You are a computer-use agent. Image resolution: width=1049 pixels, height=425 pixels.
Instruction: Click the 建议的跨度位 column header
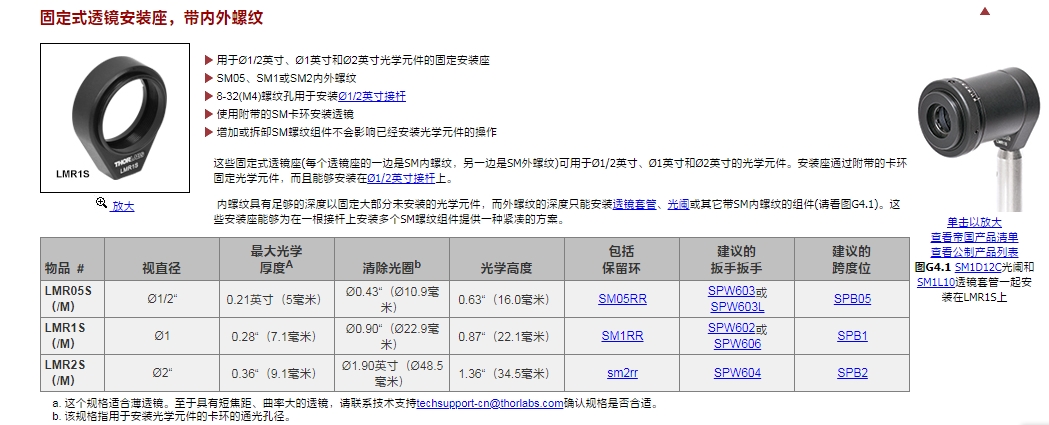coord(852,259)
